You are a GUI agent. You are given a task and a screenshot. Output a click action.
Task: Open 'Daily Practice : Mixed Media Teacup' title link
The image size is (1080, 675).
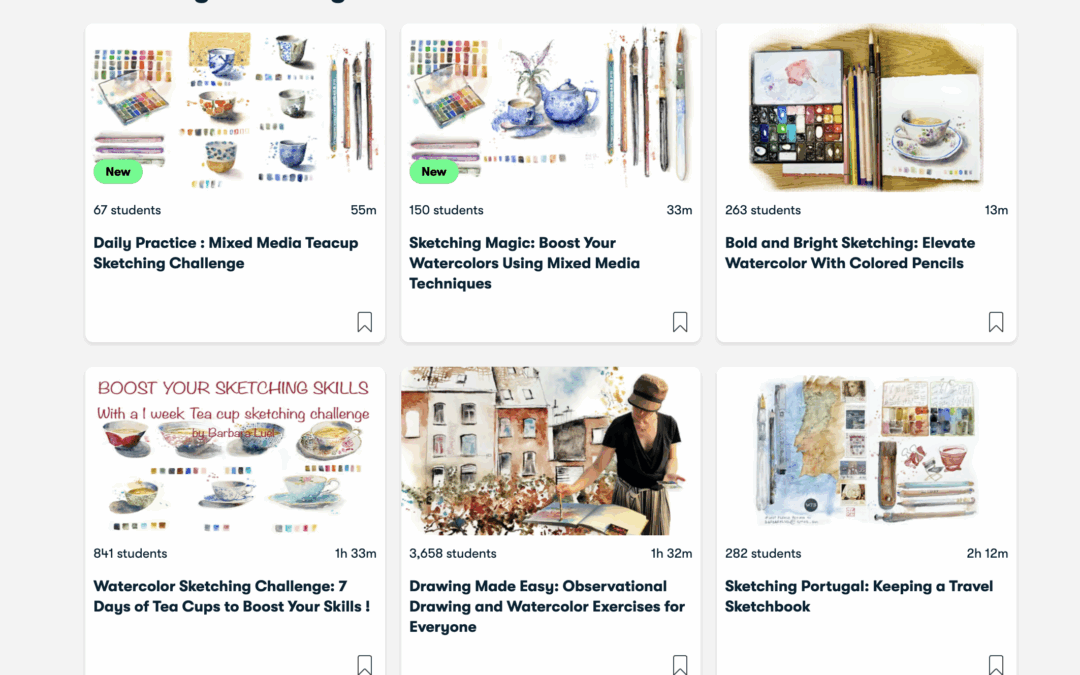[x=226, y=253]
